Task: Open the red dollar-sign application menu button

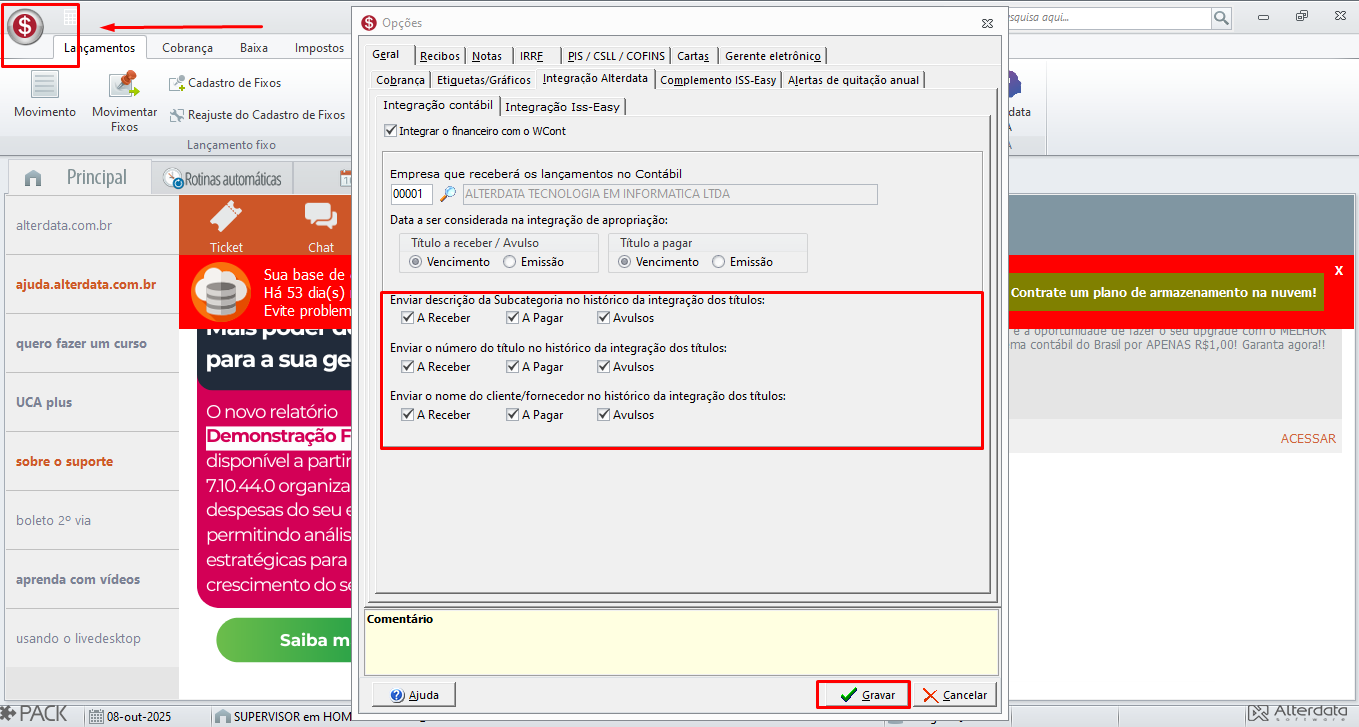Action: 25,25
